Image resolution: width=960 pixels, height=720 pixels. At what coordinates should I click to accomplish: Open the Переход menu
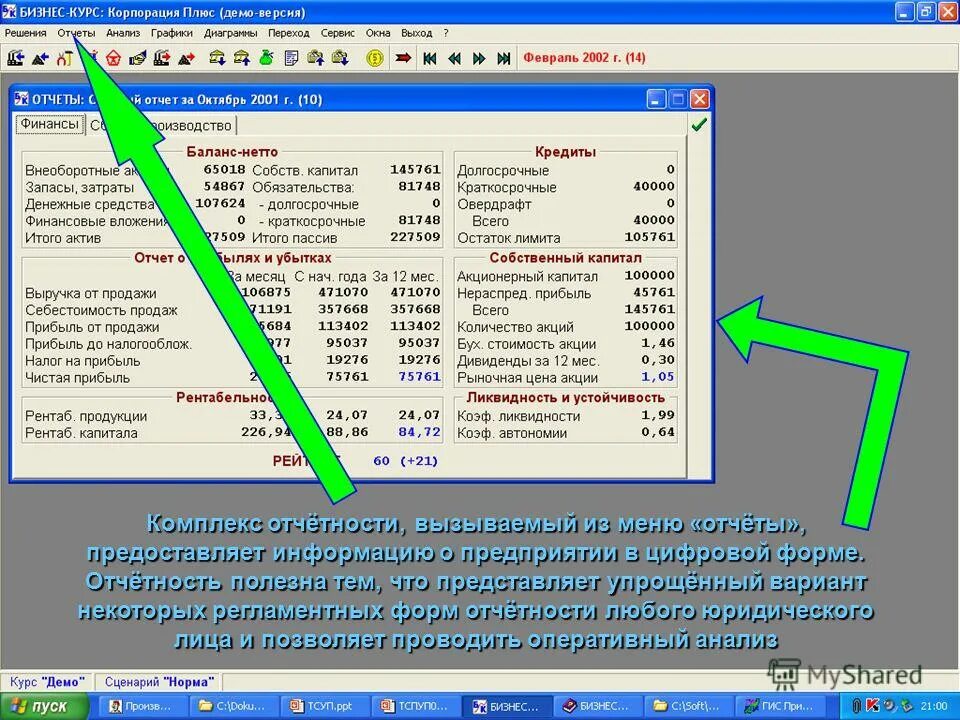click(x=288, y=33)
